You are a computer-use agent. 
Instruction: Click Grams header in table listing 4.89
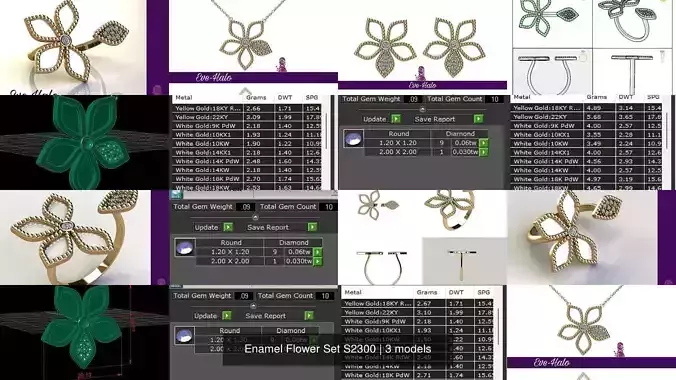click(x=597, y=97)
